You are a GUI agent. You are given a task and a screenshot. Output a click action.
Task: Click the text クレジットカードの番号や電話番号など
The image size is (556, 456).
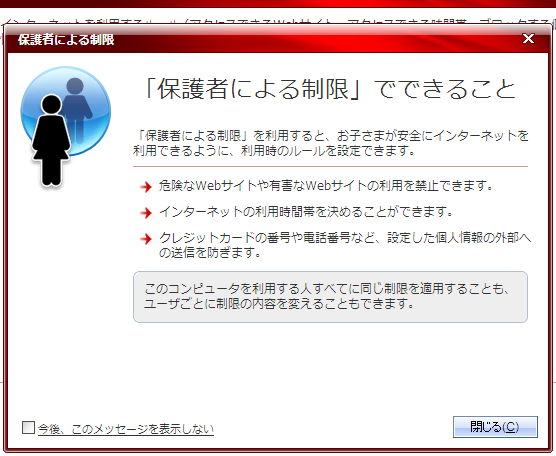pyautogui.click(x=266, y=238)
